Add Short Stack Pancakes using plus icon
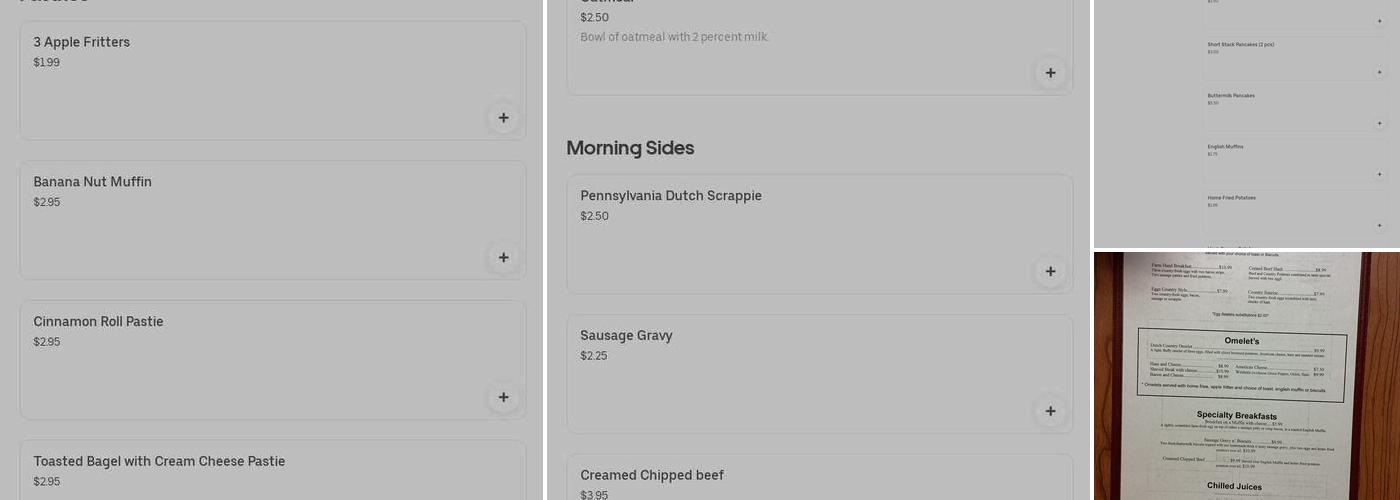The width and height of the screenshot is (1400, 500). point(1379,73)
